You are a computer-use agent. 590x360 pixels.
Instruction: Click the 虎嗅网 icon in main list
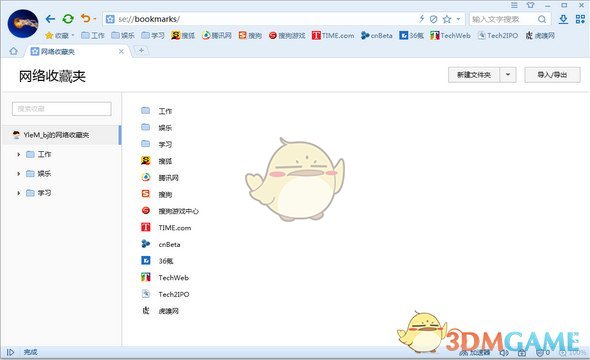(146, 311)
